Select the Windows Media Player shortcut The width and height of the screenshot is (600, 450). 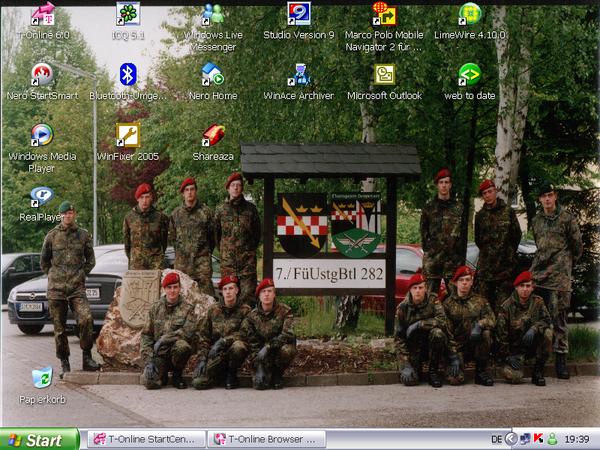click(42, 135)
